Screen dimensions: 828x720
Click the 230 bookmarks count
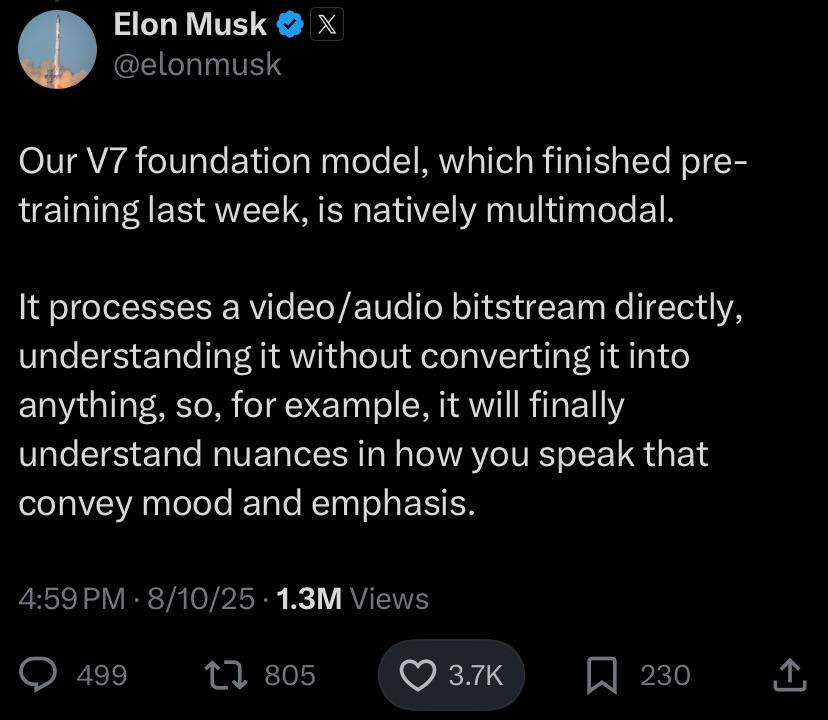[665, 675]
